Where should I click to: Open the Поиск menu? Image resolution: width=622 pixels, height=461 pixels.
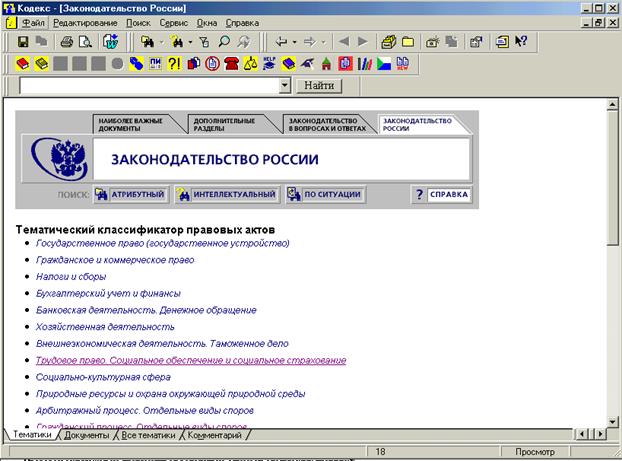coord(138,23)
